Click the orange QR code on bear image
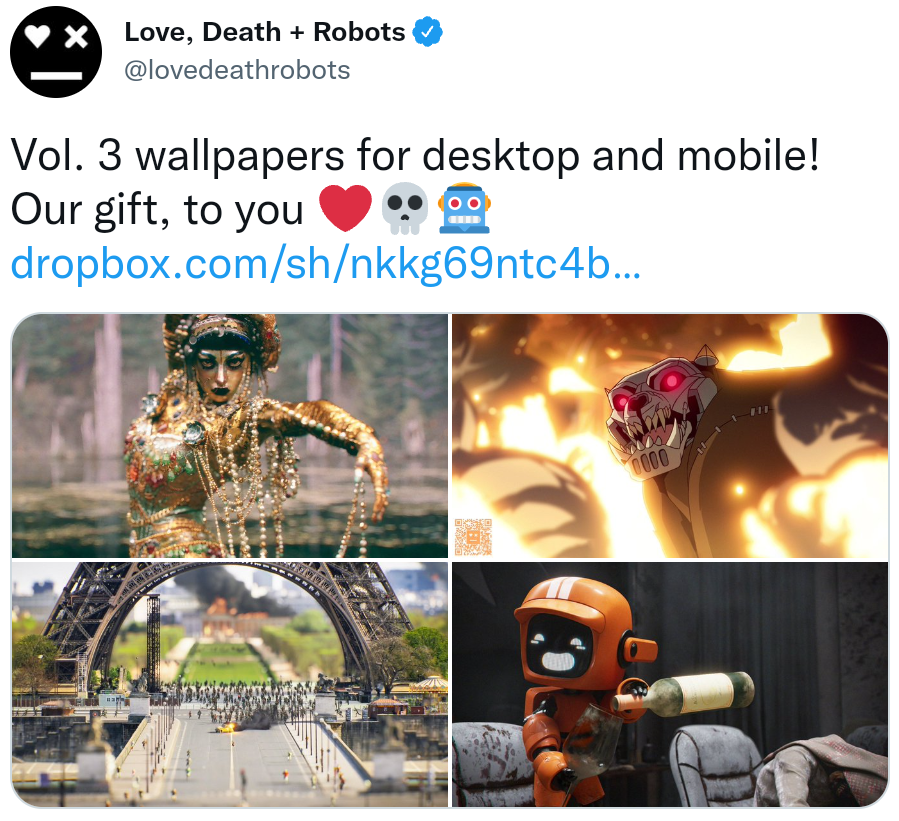Image resolution: width=899 pixels, height=821 pixels. pos(473,537)
